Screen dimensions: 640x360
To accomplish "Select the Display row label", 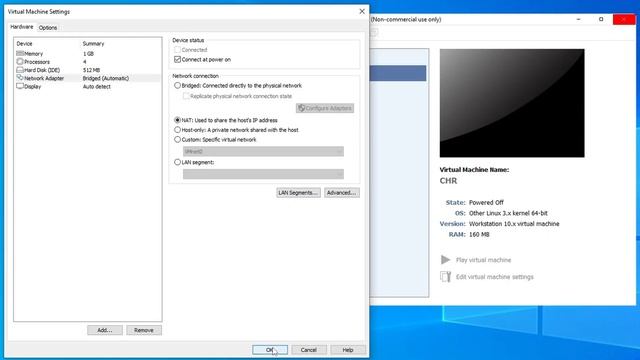I will [x=33, y=87].
